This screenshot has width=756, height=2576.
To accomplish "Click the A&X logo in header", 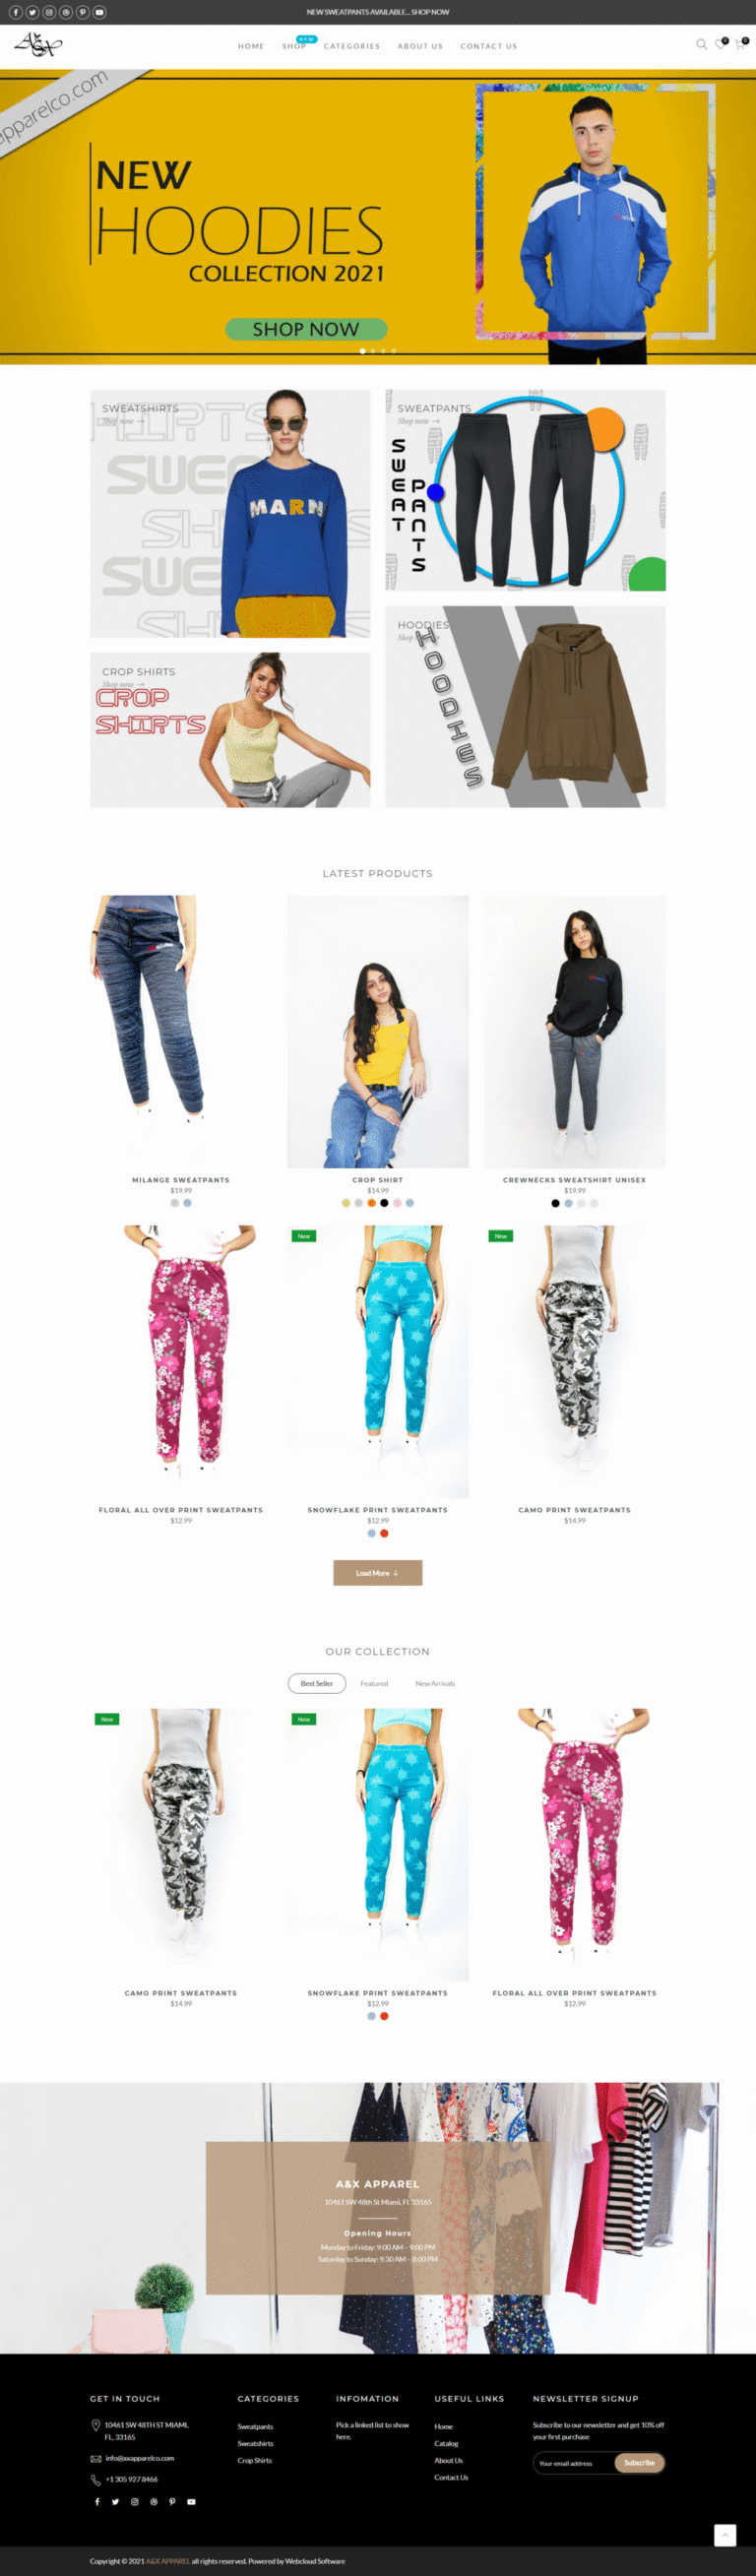I will [38, 44].
